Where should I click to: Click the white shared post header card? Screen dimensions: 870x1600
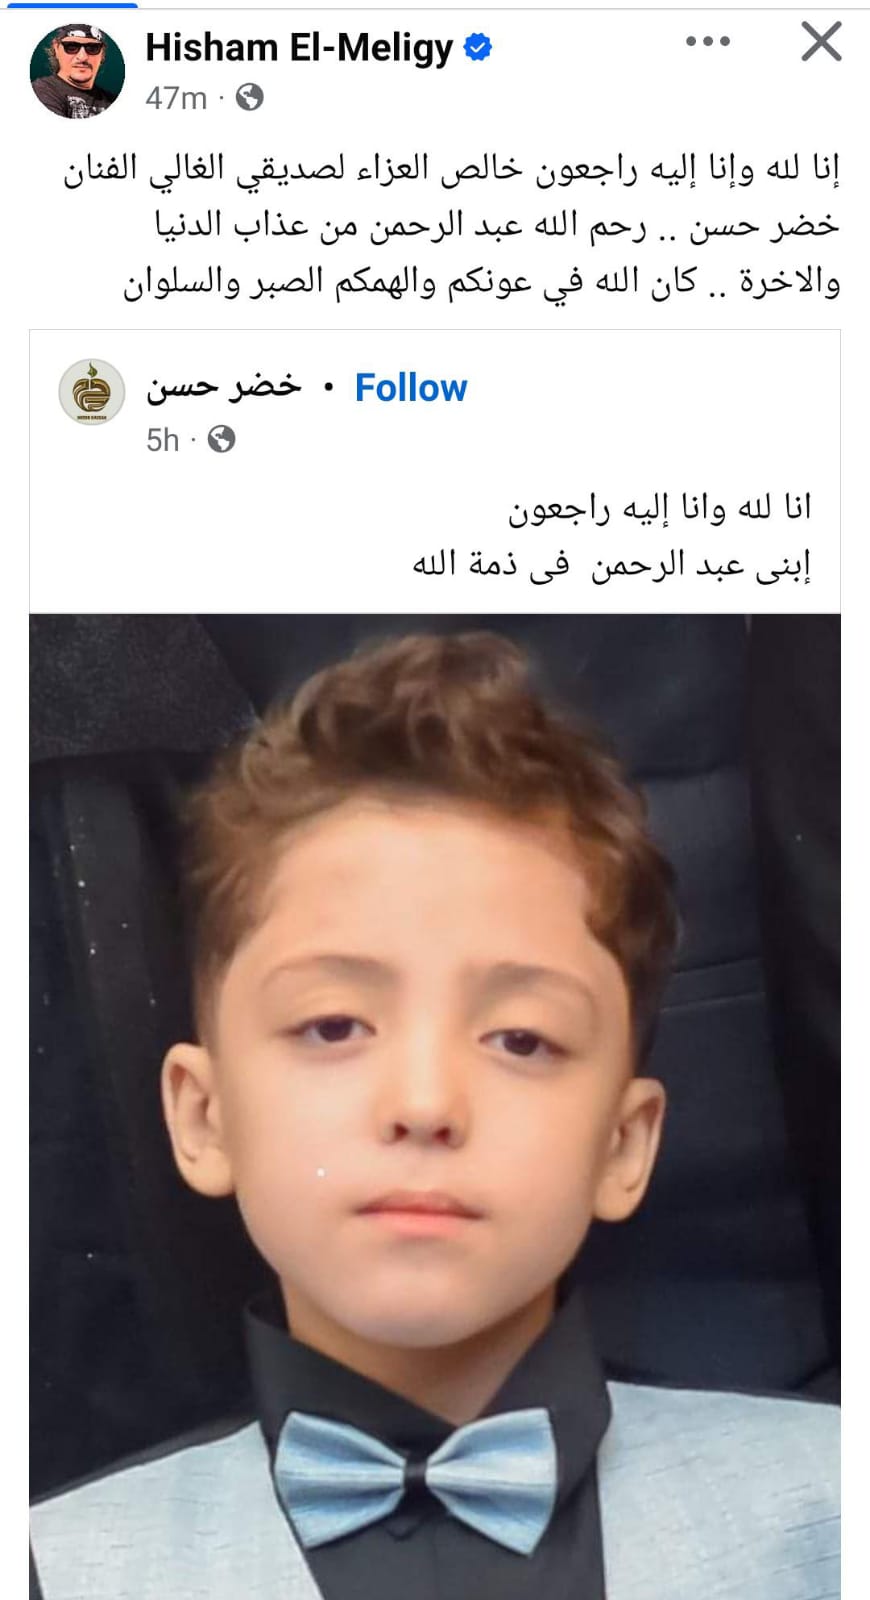[x=435, y=471]
